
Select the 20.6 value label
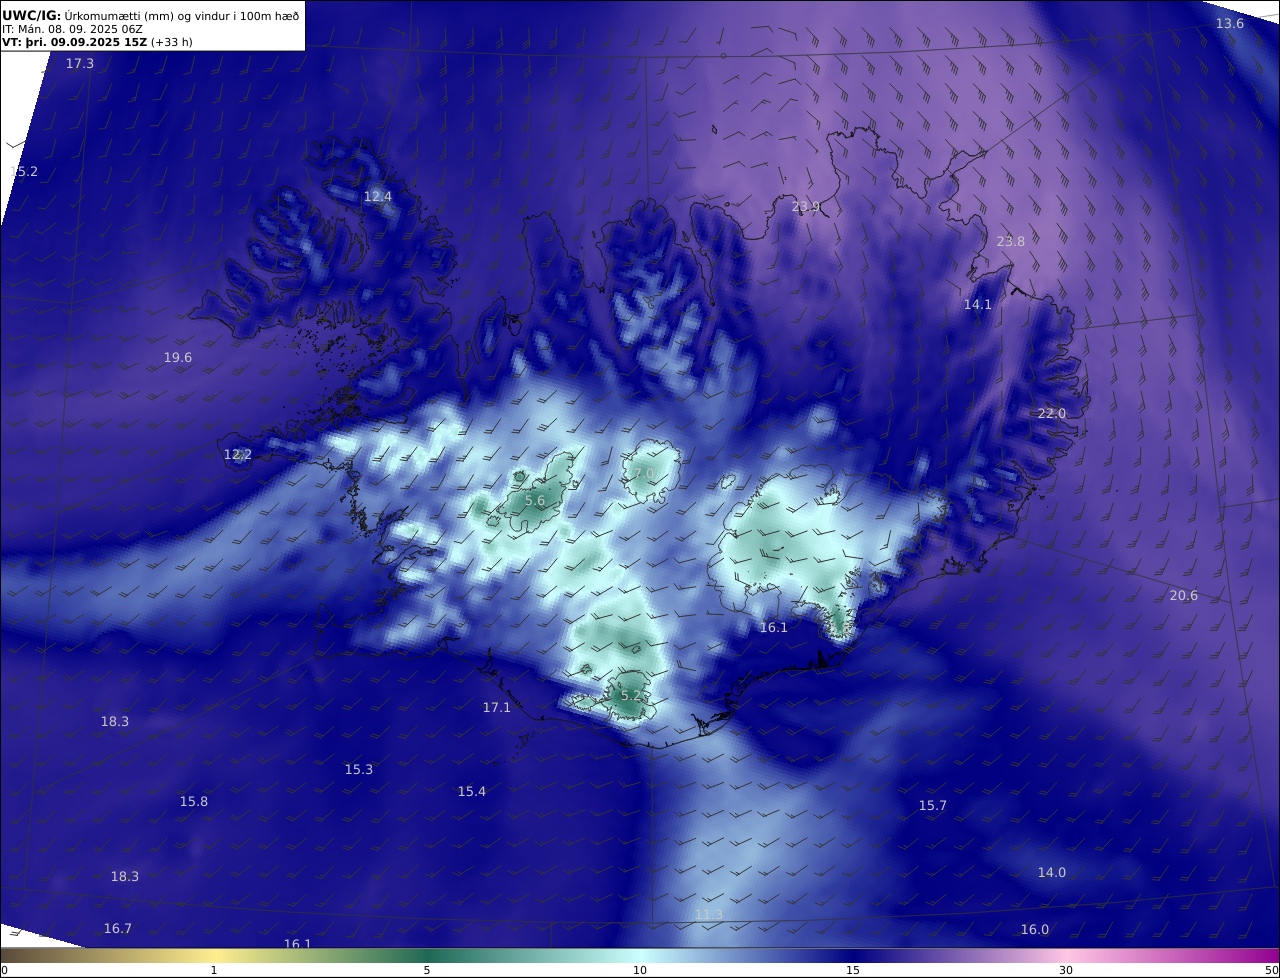(1184, 595)
